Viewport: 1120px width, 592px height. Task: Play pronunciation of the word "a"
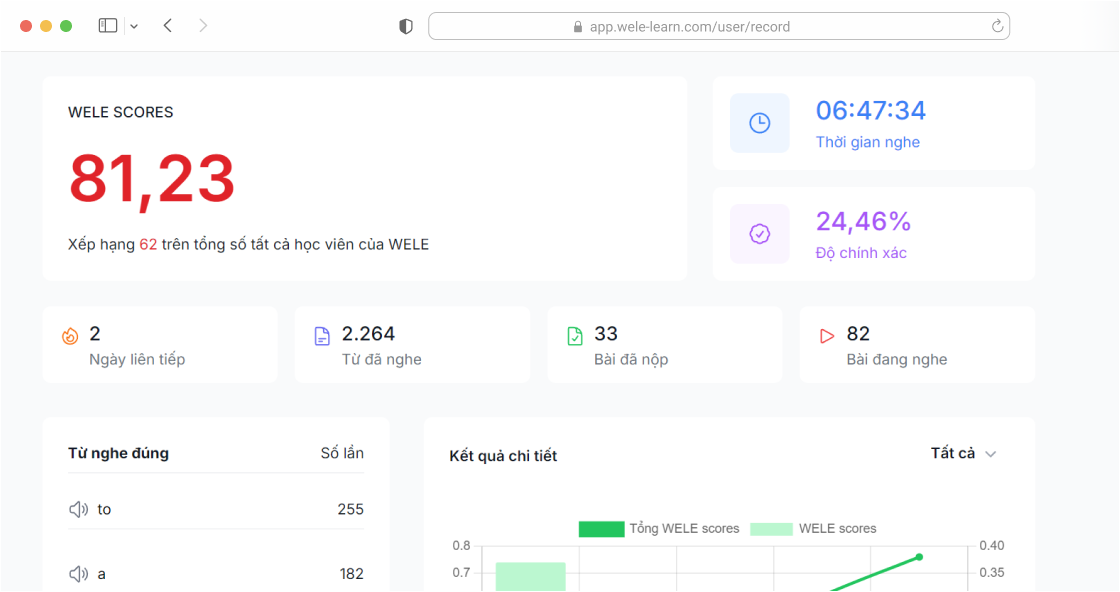pyautogui.click(x=79, y=574)
